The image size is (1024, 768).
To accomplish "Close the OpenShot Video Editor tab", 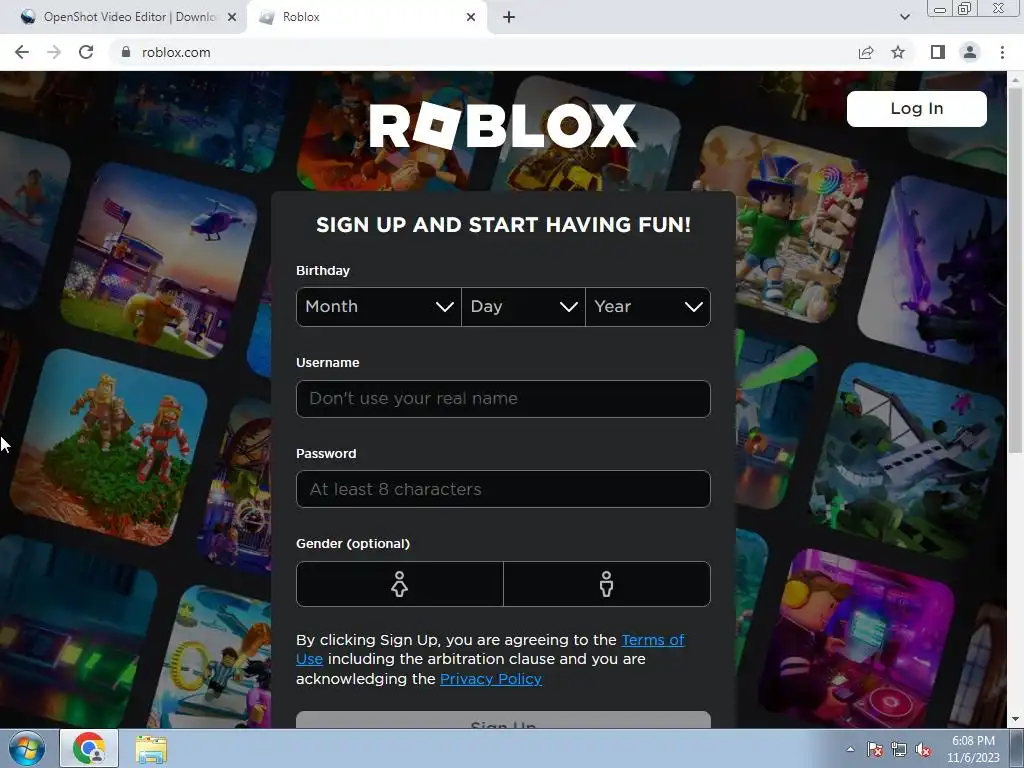I will pyautogui.click(x=232, y=17).
